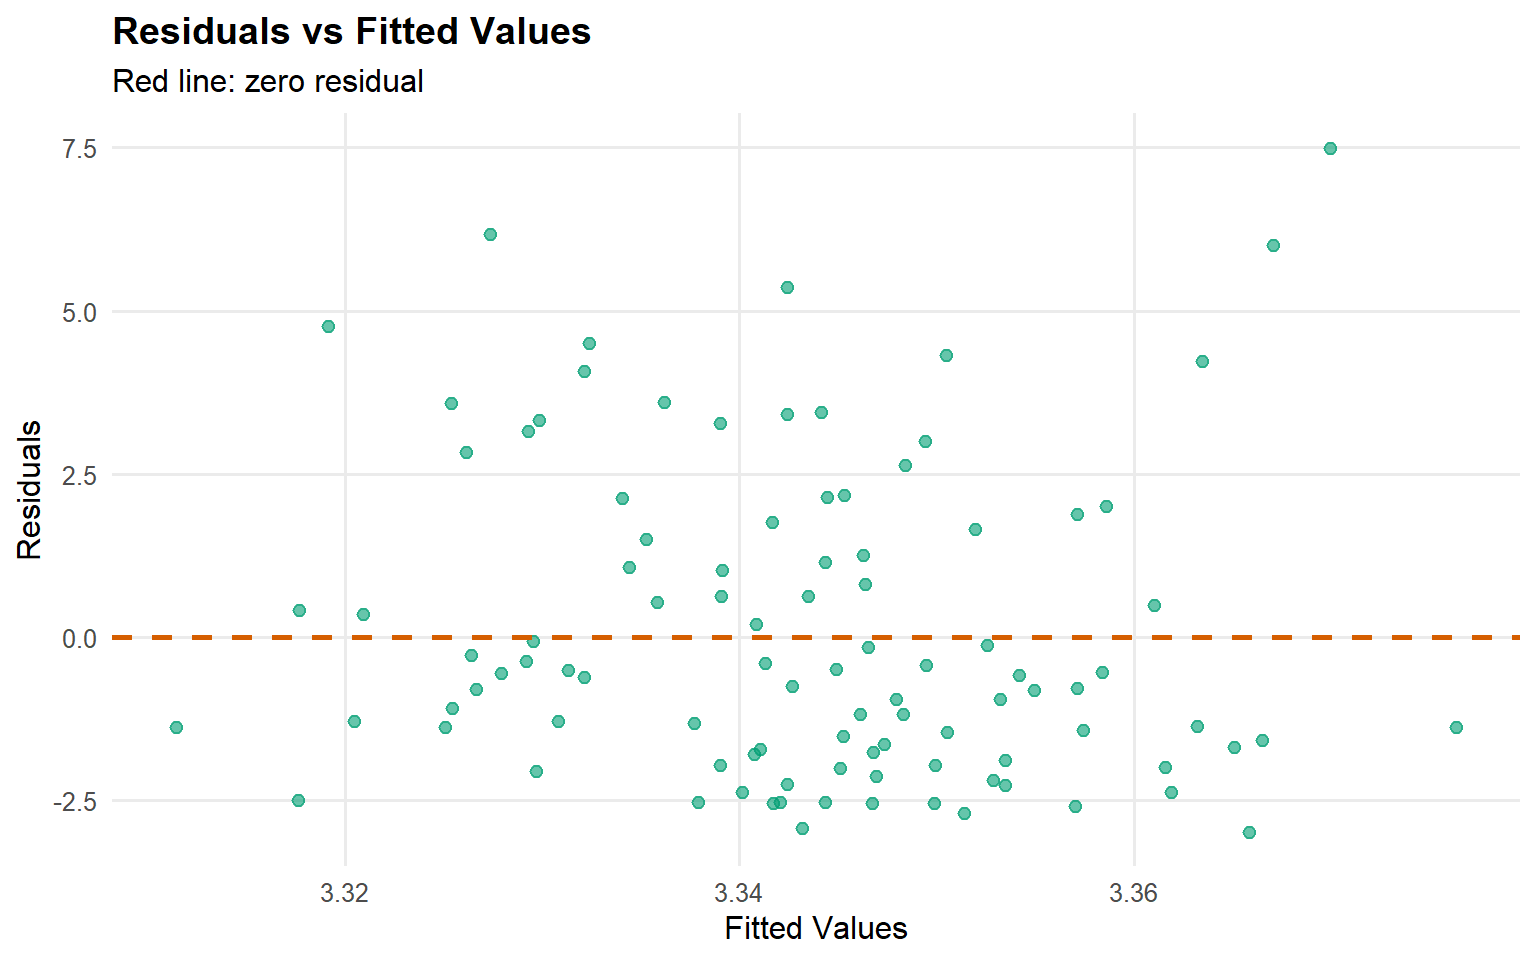Click the 5.0 y-axis tick label
Viewport: 1536px width, 960px height.
[x=79, y=312]
